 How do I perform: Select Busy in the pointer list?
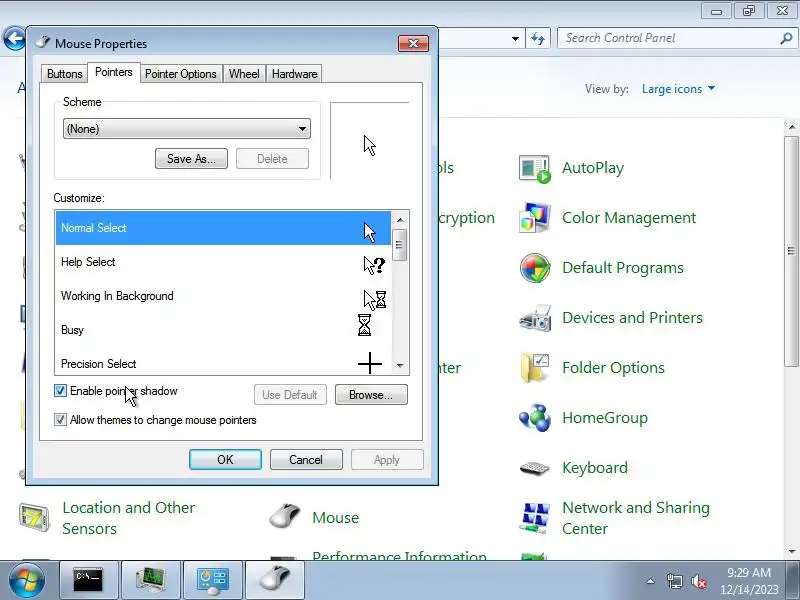[223, 330]
